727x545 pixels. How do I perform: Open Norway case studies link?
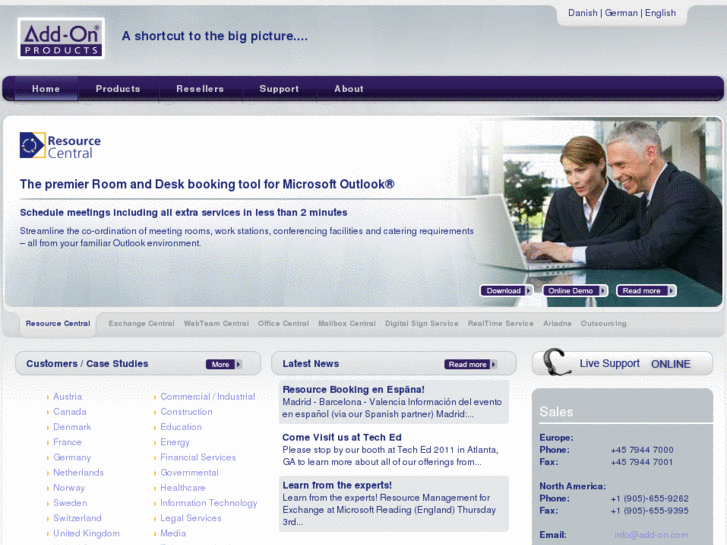tap(69, 488)
